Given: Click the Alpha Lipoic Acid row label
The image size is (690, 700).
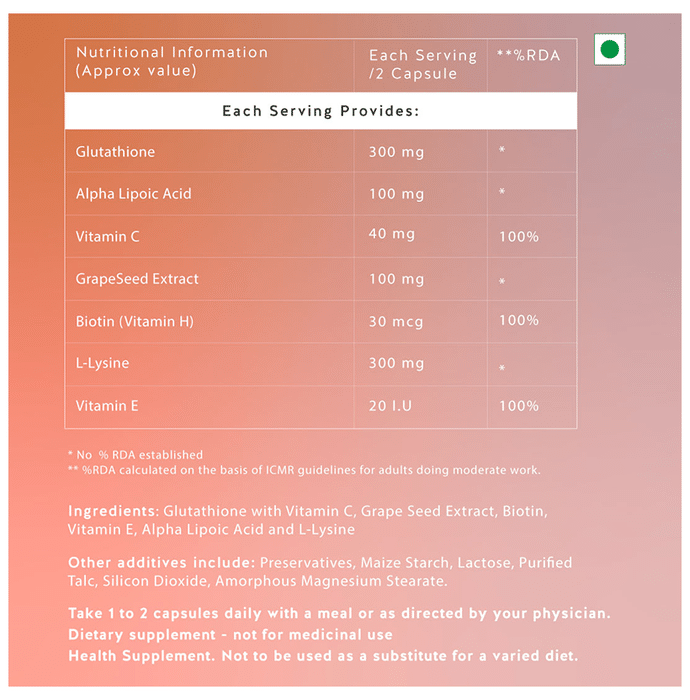Looking at the screenshot, I should 133,194.
